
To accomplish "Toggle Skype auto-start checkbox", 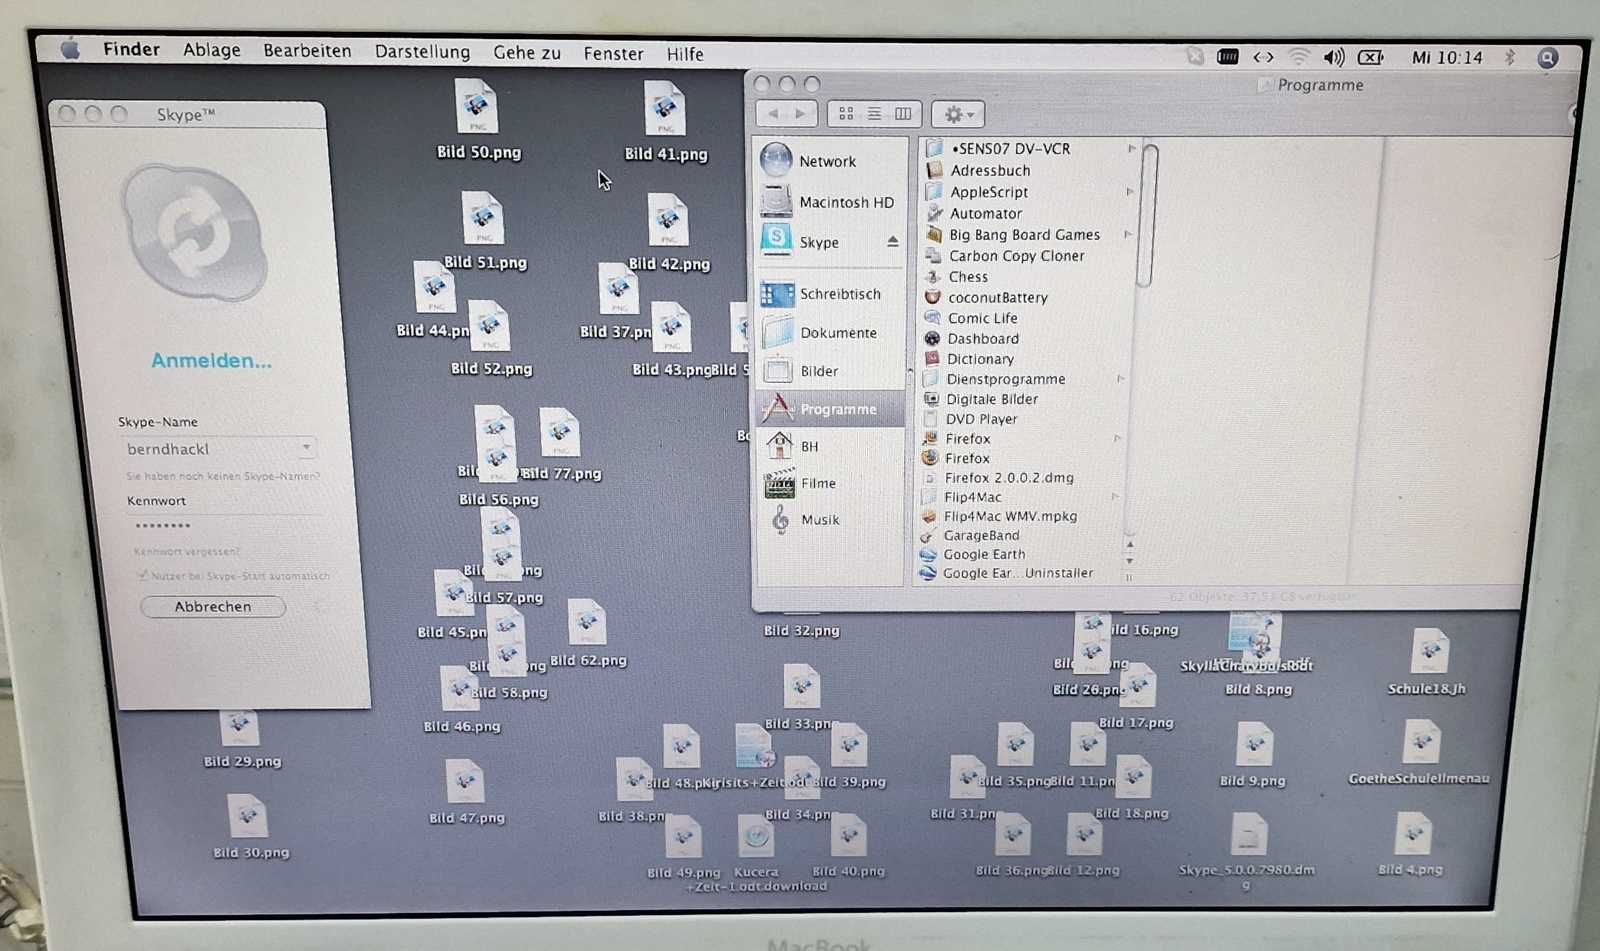I will coord(142,576).
